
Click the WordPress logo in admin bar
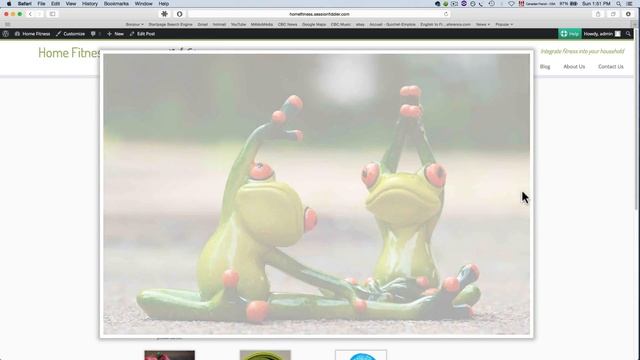pos(6,34)
